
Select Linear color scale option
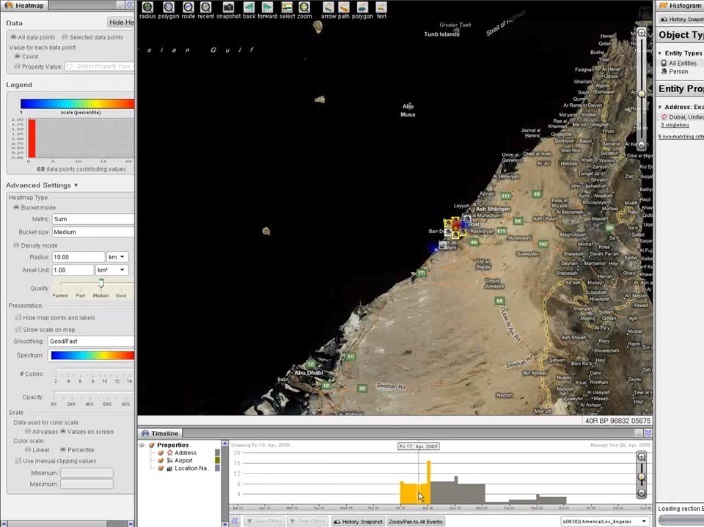click(x=28, y=449)
